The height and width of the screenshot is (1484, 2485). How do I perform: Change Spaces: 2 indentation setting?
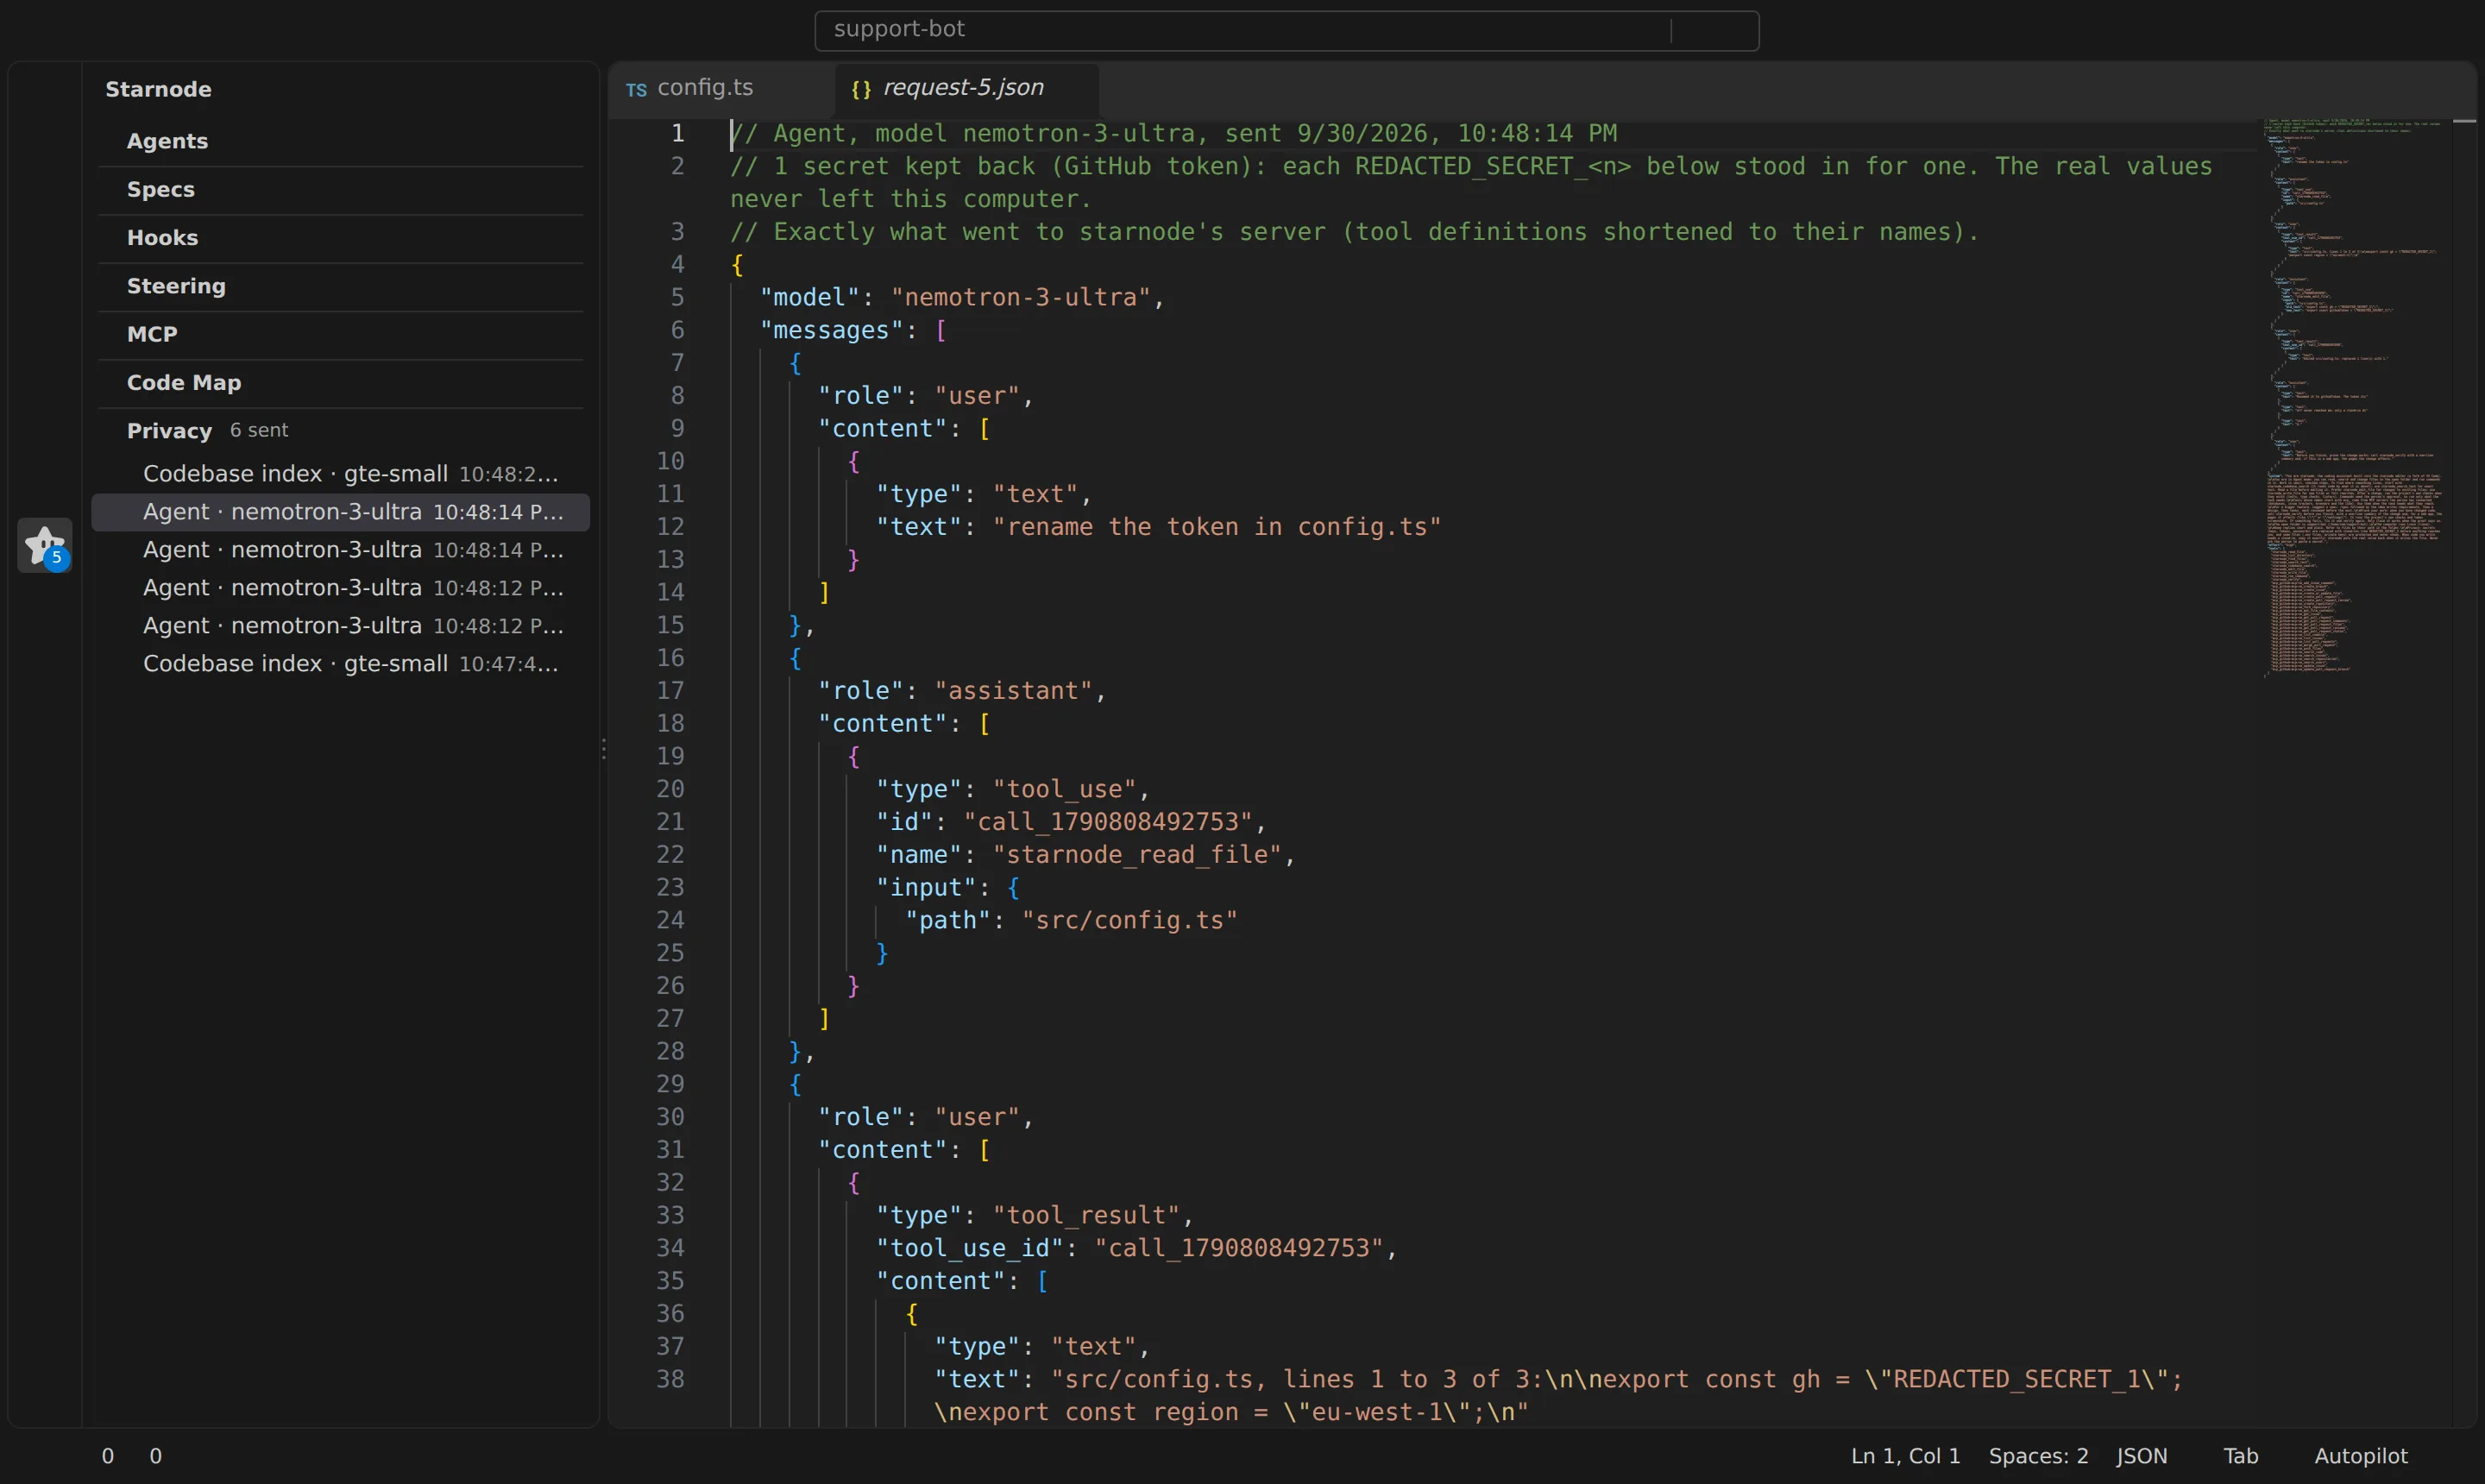click(x=2038, y=1456)
